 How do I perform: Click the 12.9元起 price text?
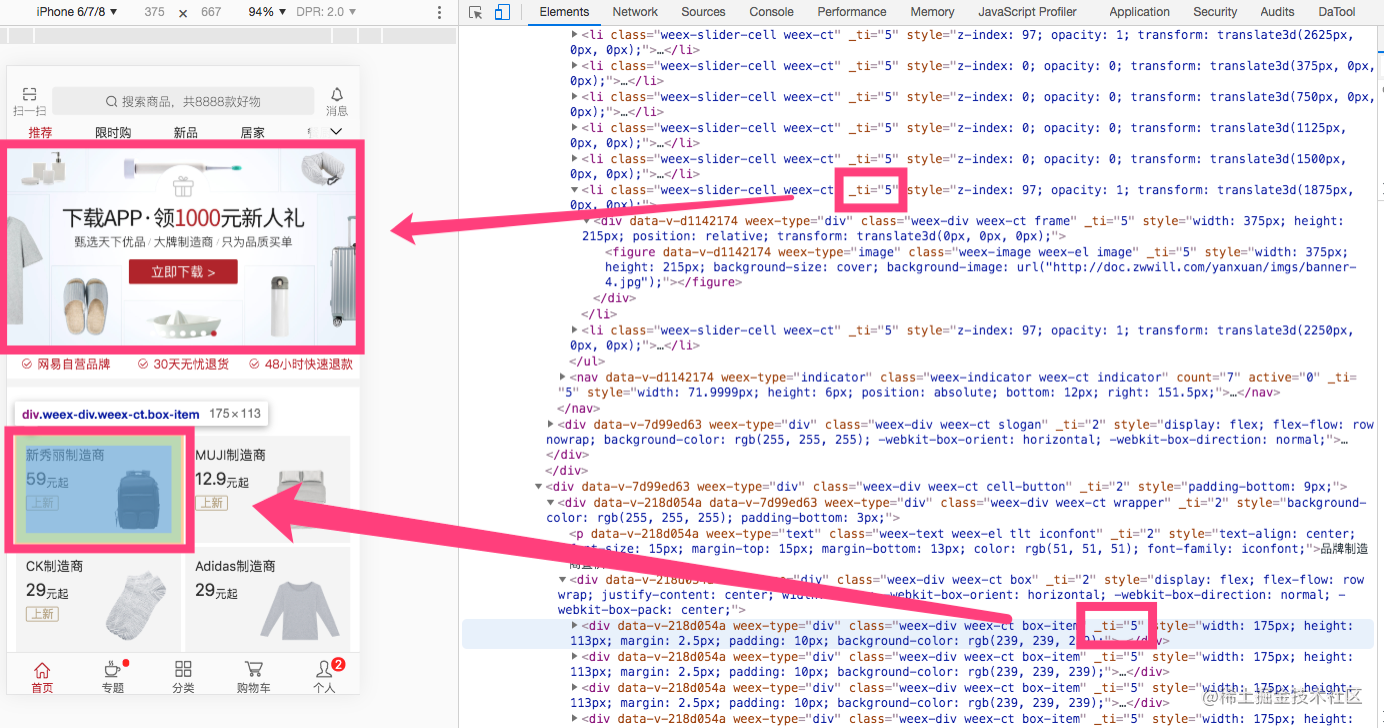pyautogui.click(x=222, y=480)
